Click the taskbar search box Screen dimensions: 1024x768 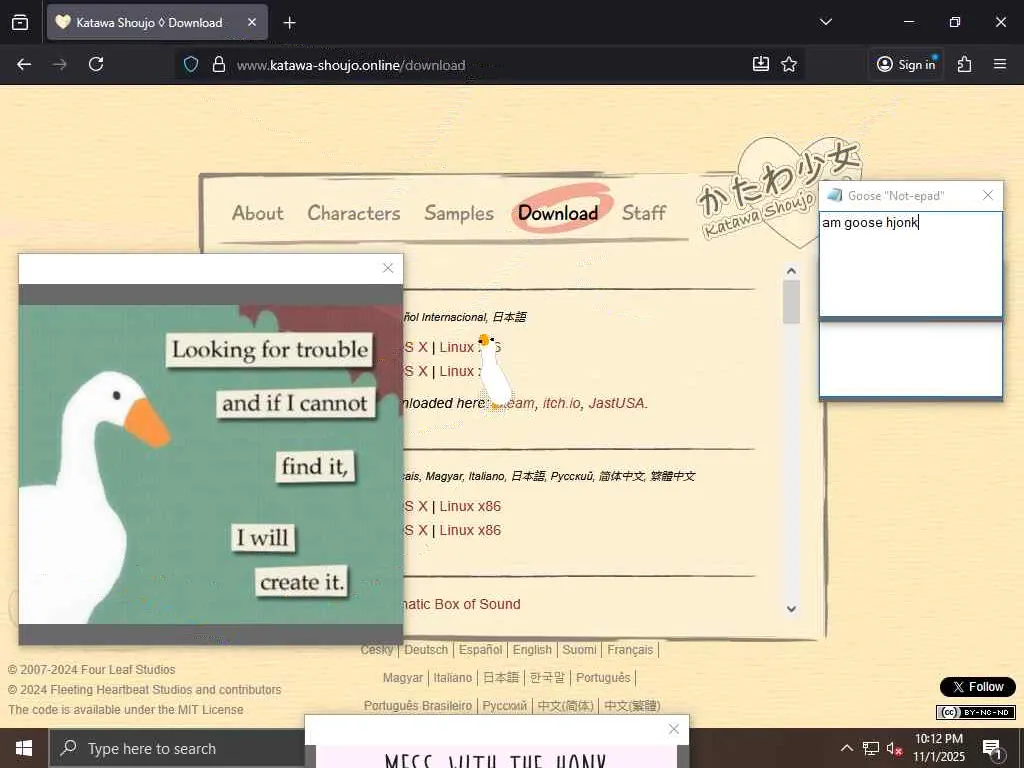point(176,748)
